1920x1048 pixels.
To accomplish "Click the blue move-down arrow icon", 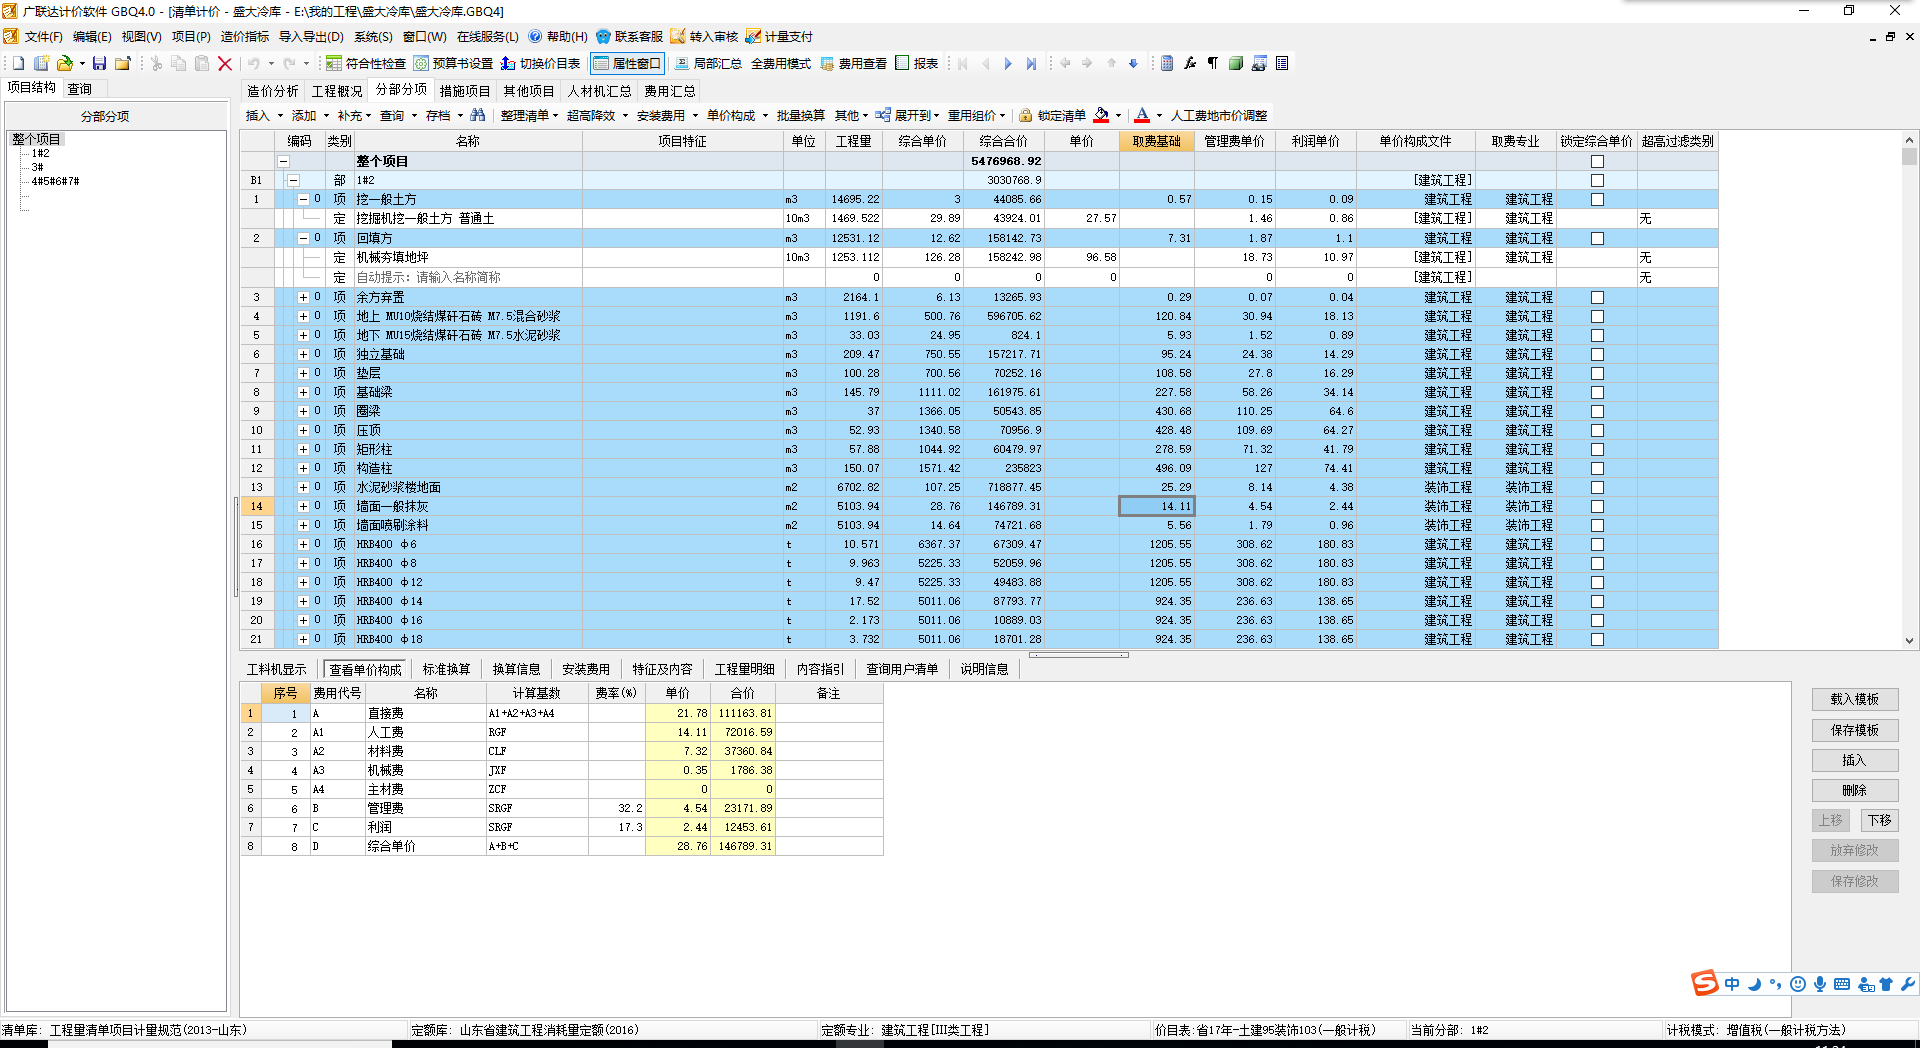I will pyautogui.click(x=1133, y=63).
